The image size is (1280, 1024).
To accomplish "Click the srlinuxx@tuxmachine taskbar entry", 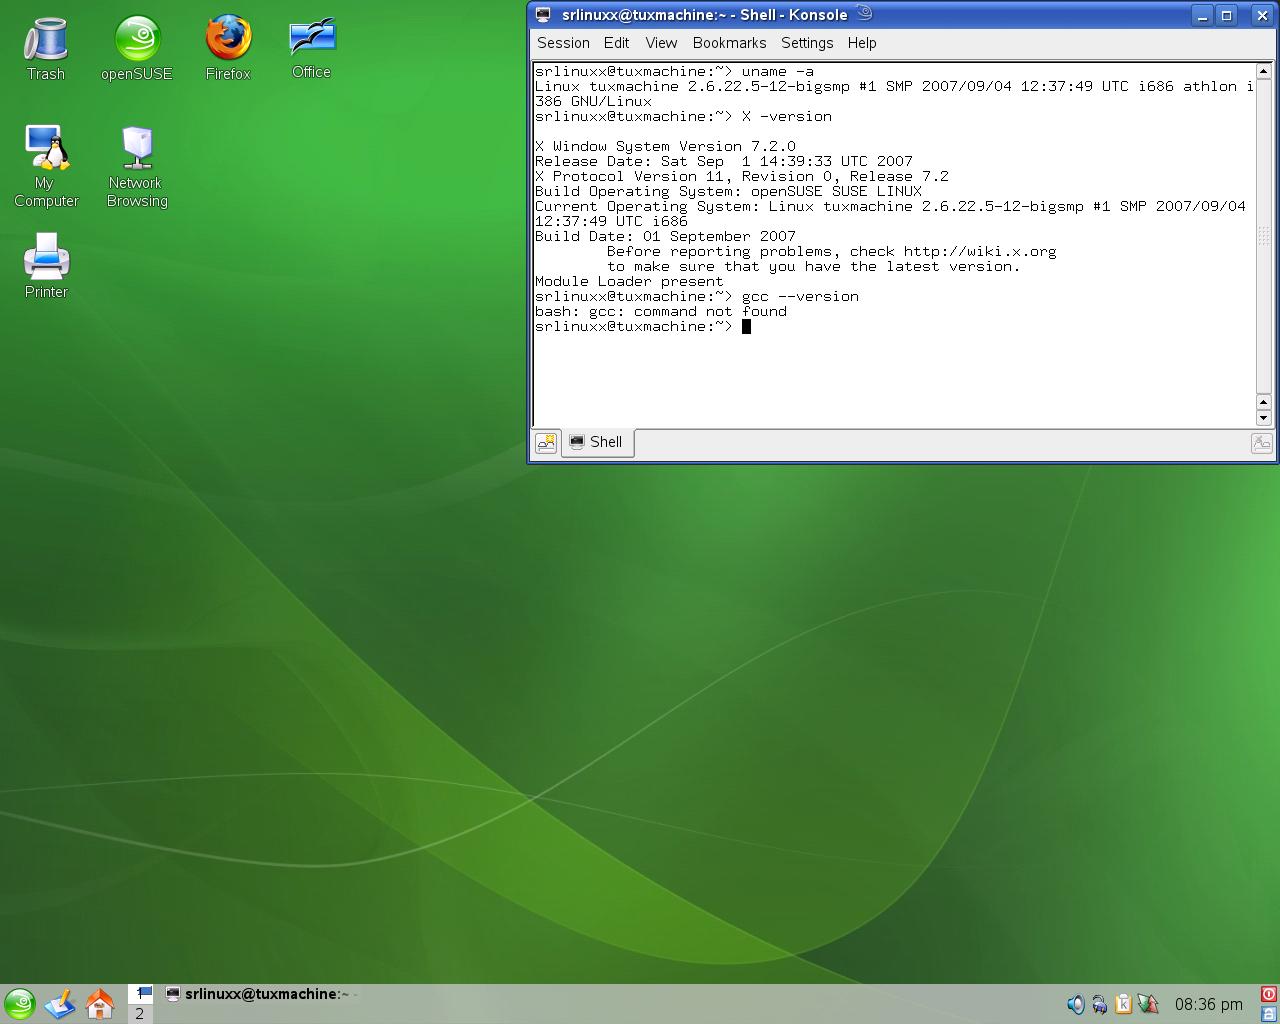I will (x=260, y=994).
